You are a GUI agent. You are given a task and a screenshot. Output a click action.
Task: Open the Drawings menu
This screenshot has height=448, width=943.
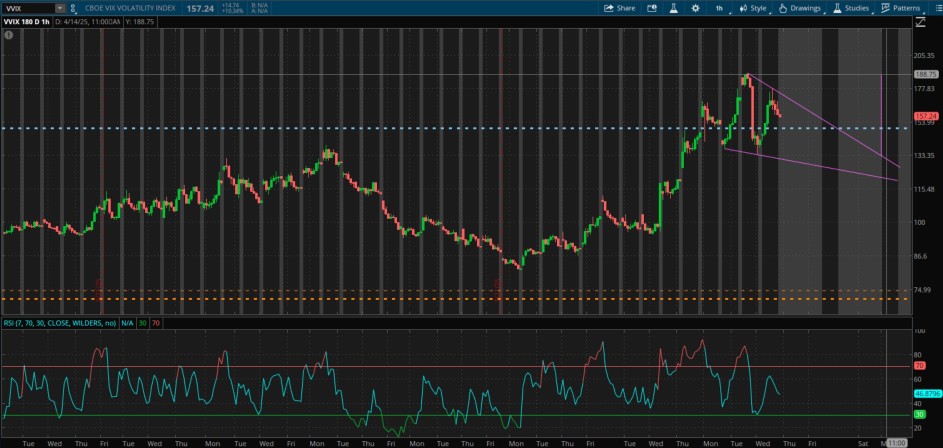point(800,8)
